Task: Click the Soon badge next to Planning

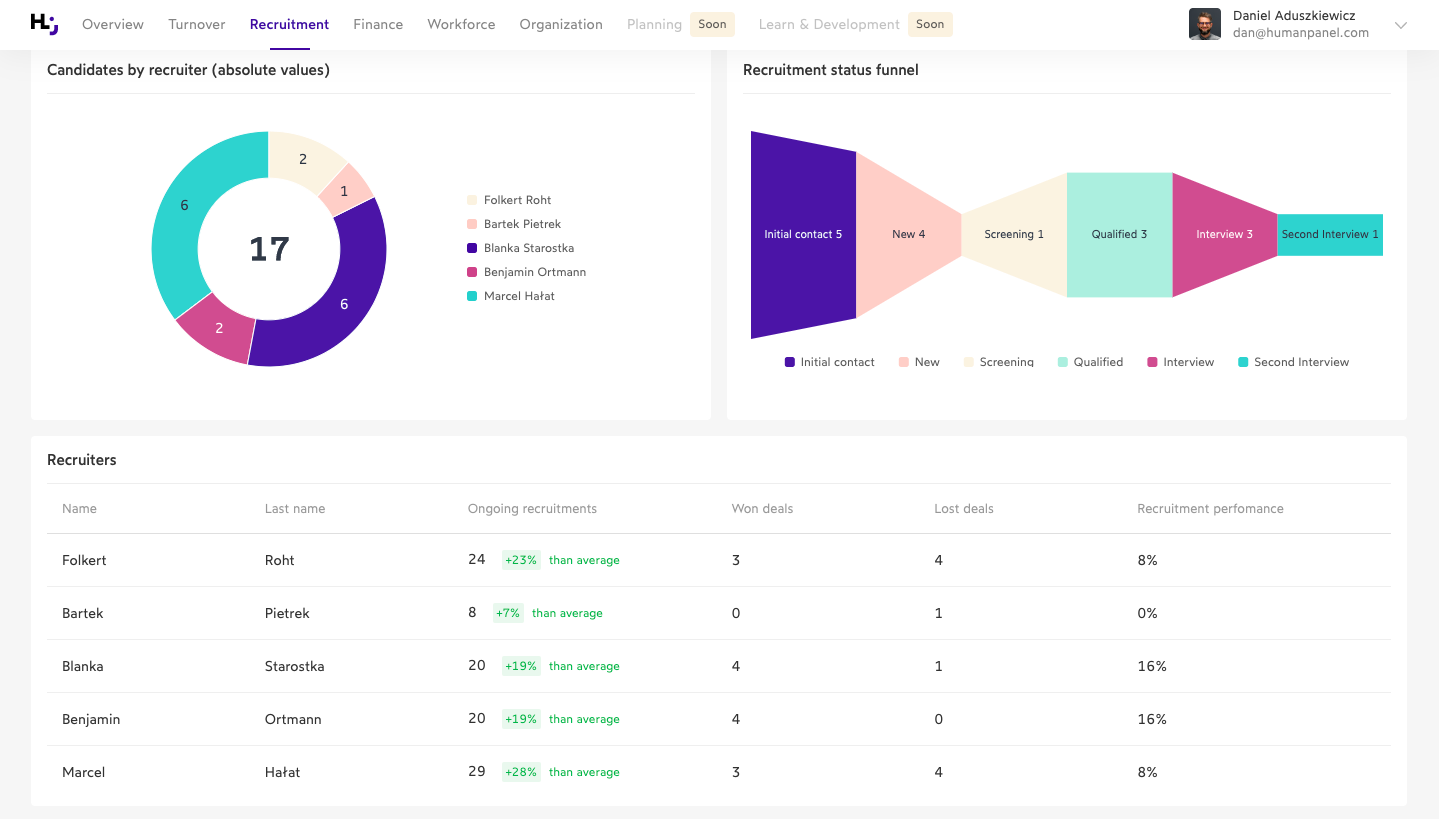Action: [712, 23]
